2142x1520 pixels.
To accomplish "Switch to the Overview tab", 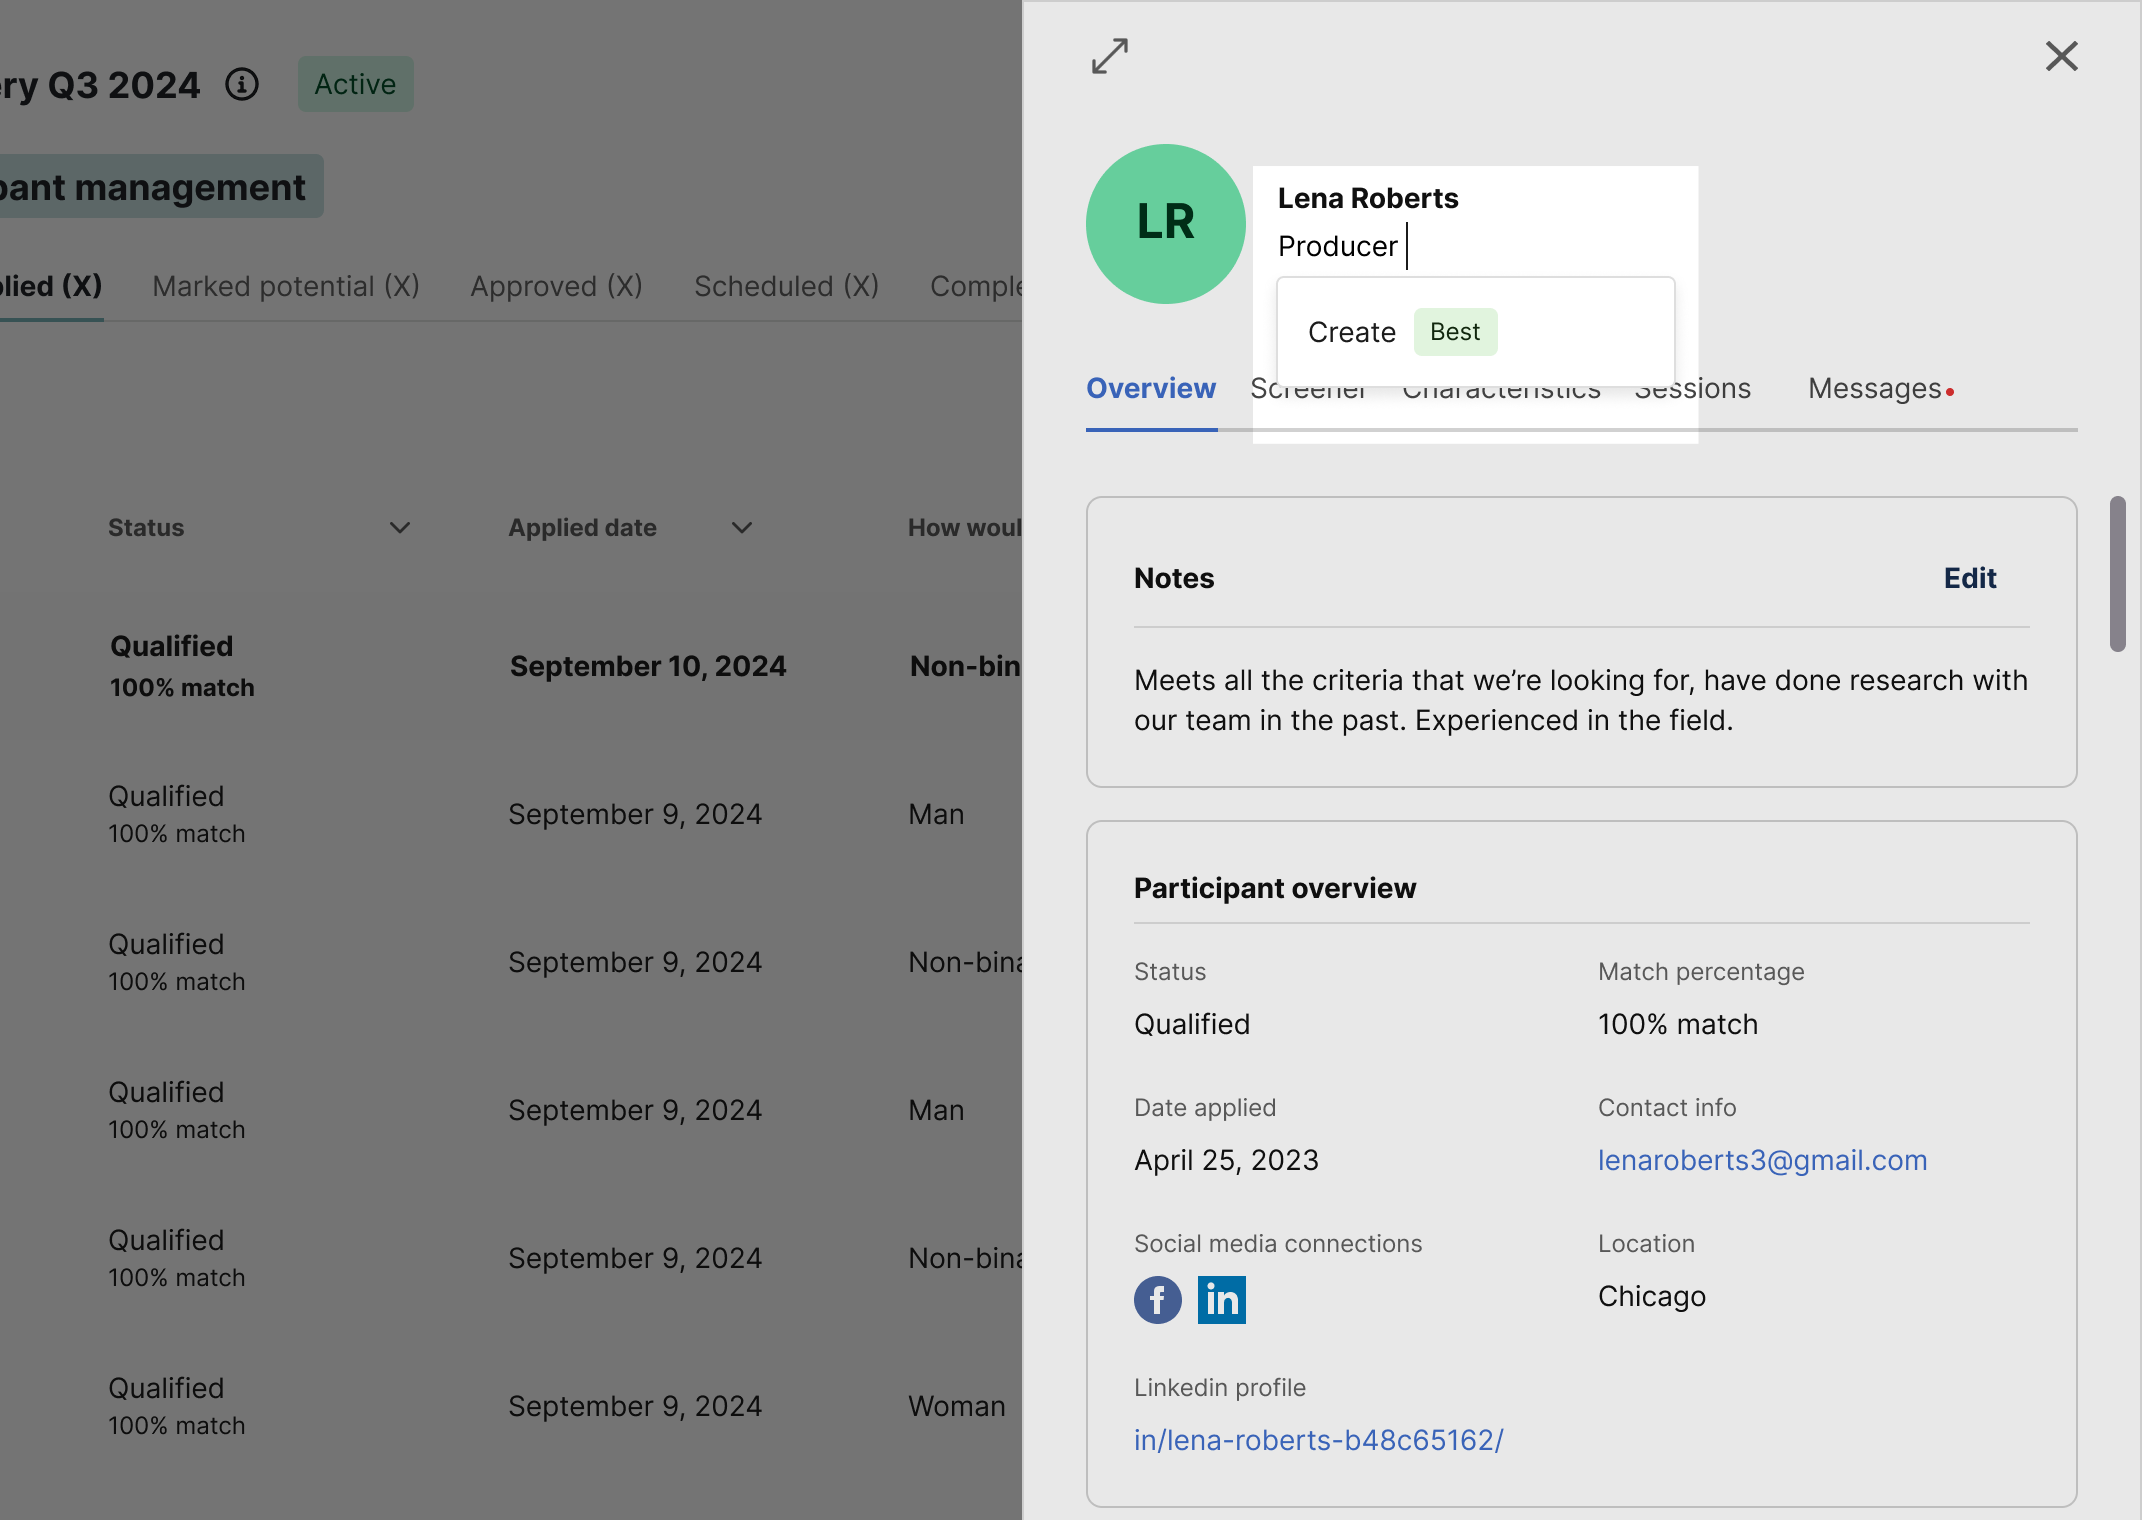I will pos(1151,388).
